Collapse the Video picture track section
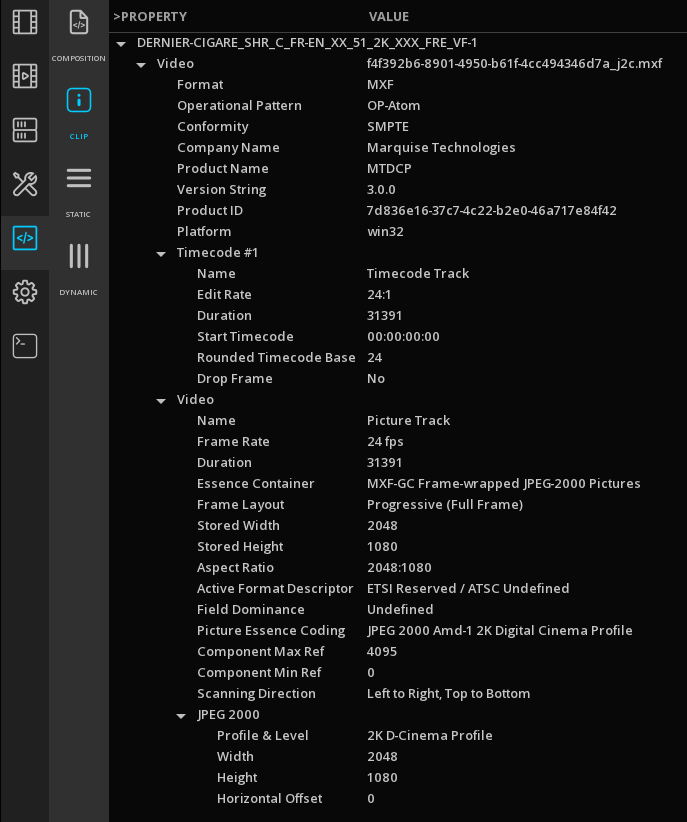The image size is (687, 822). tap(161, 401)
